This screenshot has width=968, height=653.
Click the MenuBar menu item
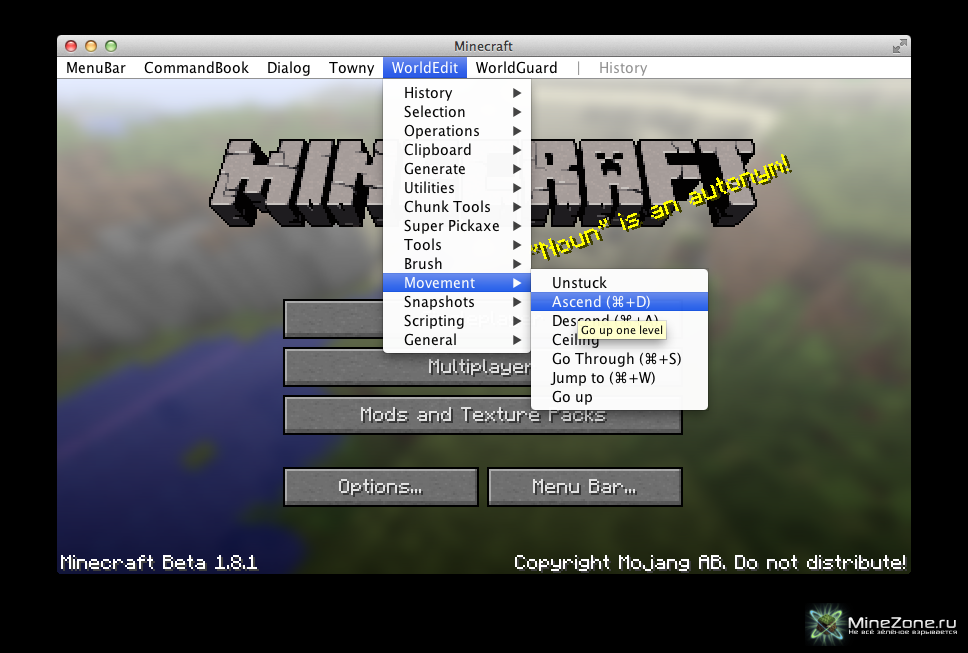pyautogui.click(x=96, y=68)
